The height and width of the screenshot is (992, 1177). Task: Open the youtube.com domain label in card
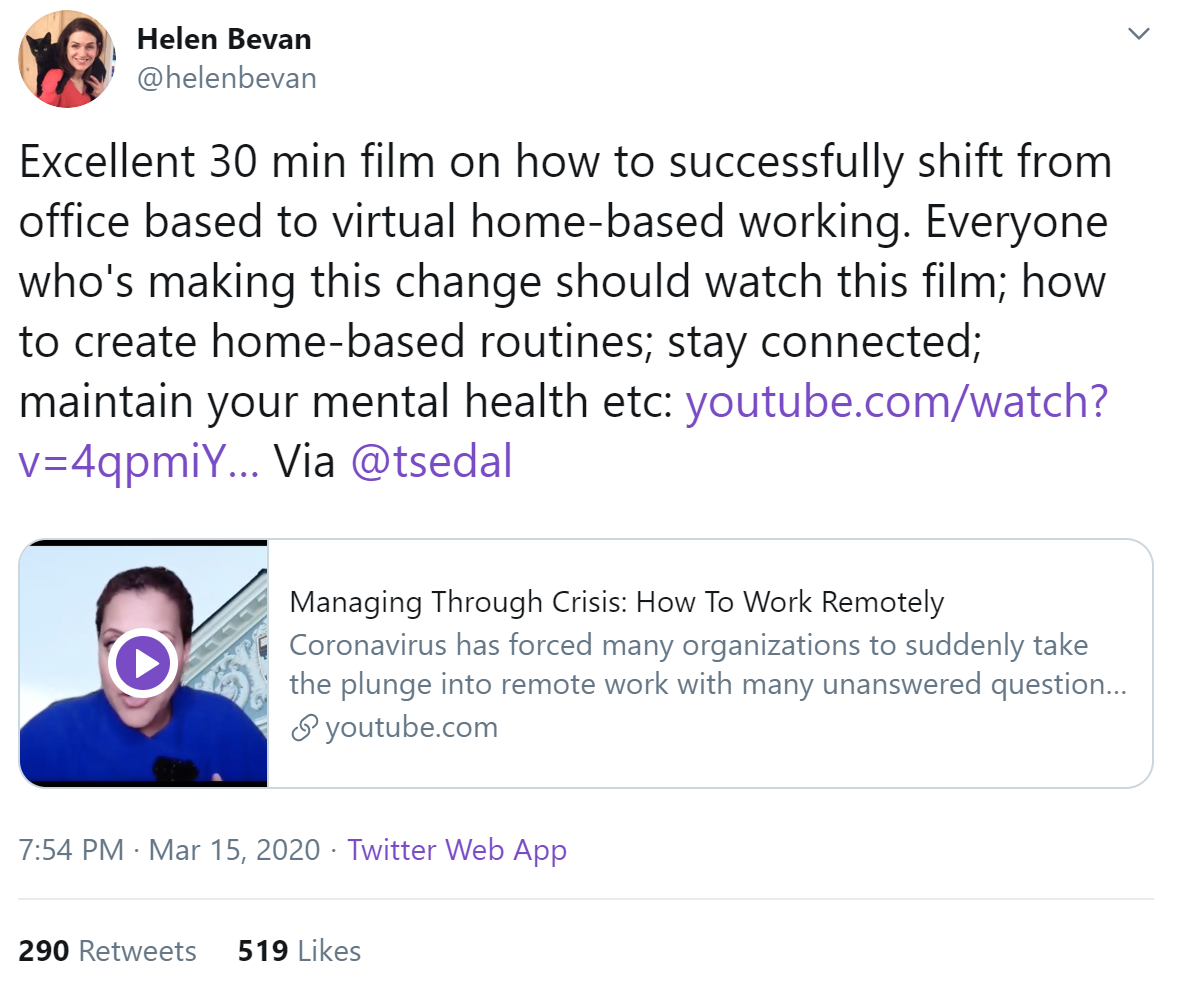[x=411, y=727]
